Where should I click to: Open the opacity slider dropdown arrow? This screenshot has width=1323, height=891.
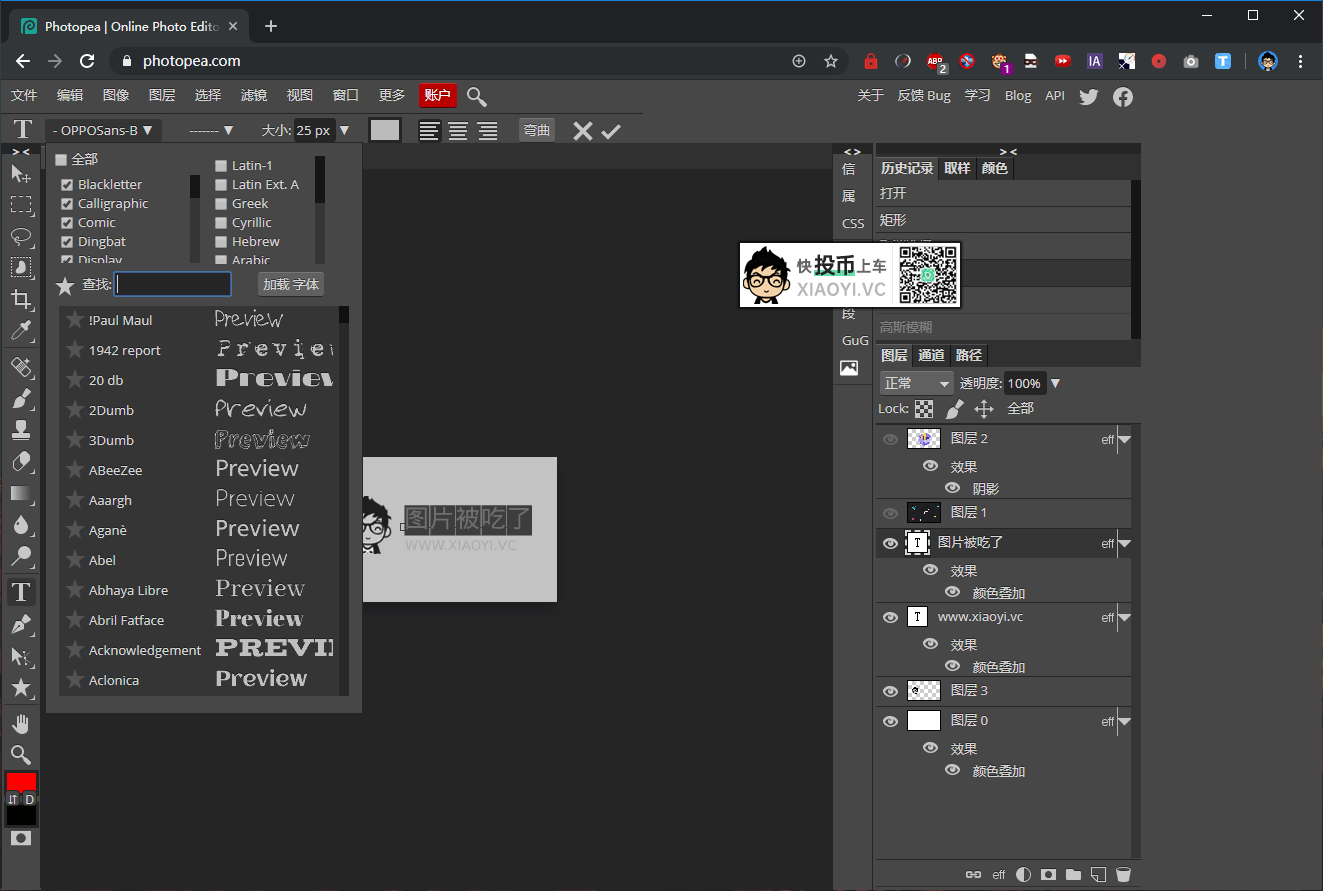(1055, 383)
